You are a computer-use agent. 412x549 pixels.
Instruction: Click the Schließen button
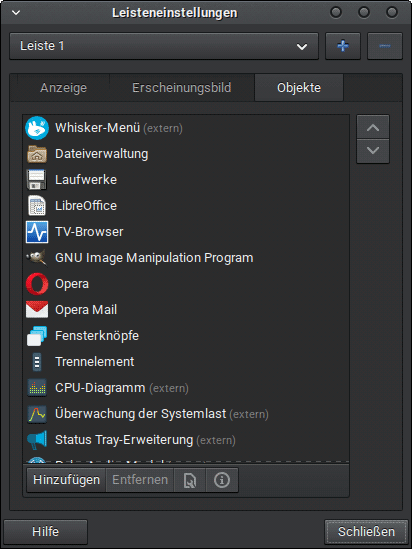366,532
